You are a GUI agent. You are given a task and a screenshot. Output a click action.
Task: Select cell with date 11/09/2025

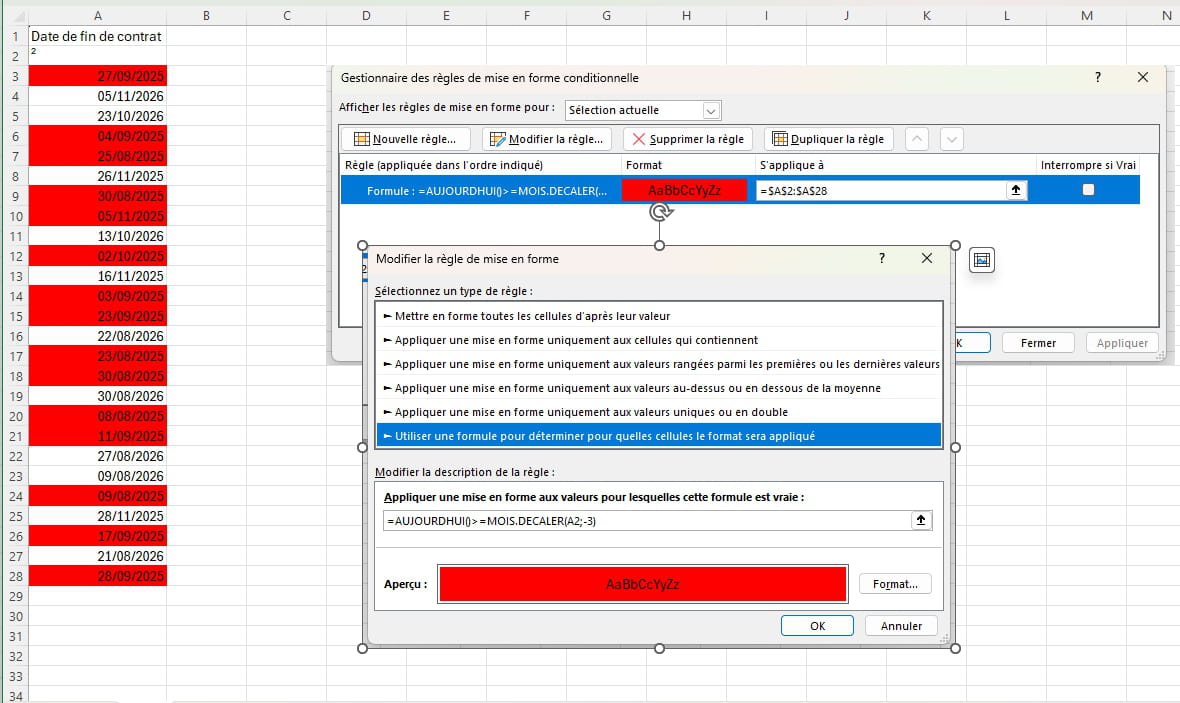pyautogui.click(x=98, y=437)
